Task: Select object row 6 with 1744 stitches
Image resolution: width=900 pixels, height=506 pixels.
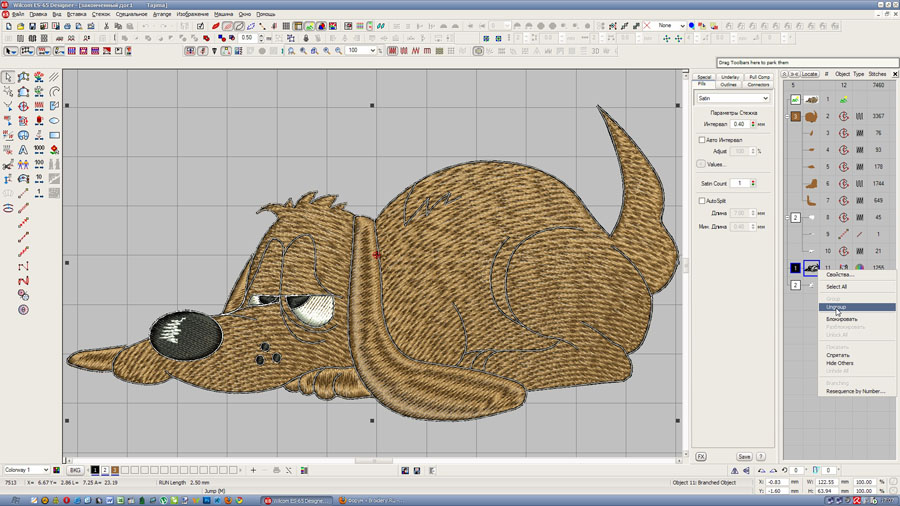Action: (839, 184)
